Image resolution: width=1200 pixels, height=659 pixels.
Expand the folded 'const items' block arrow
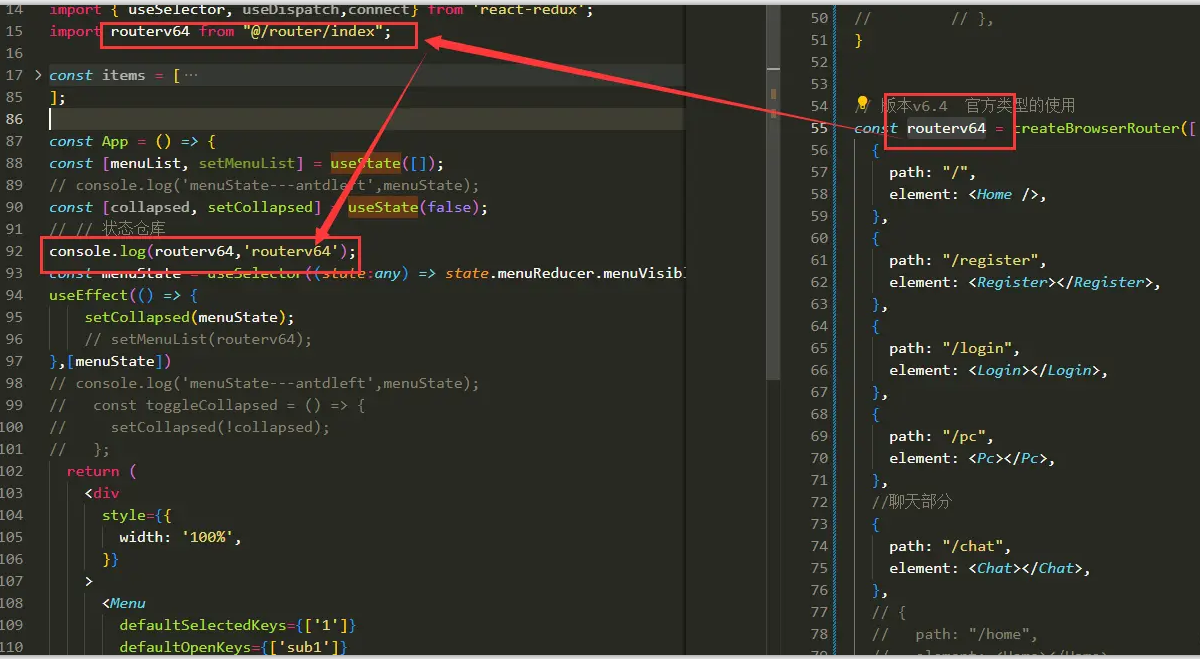pos(38,75)
